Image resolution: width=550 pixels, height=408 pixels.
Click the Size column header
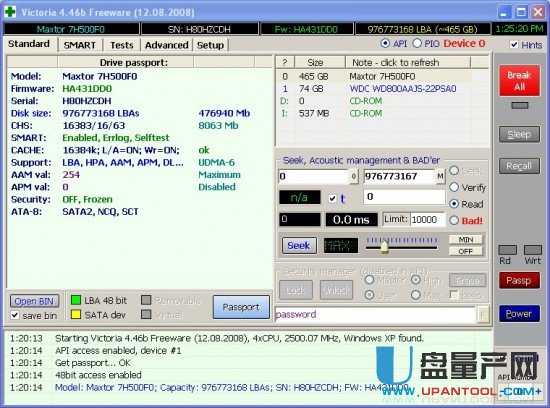click(x=320, y=62)
